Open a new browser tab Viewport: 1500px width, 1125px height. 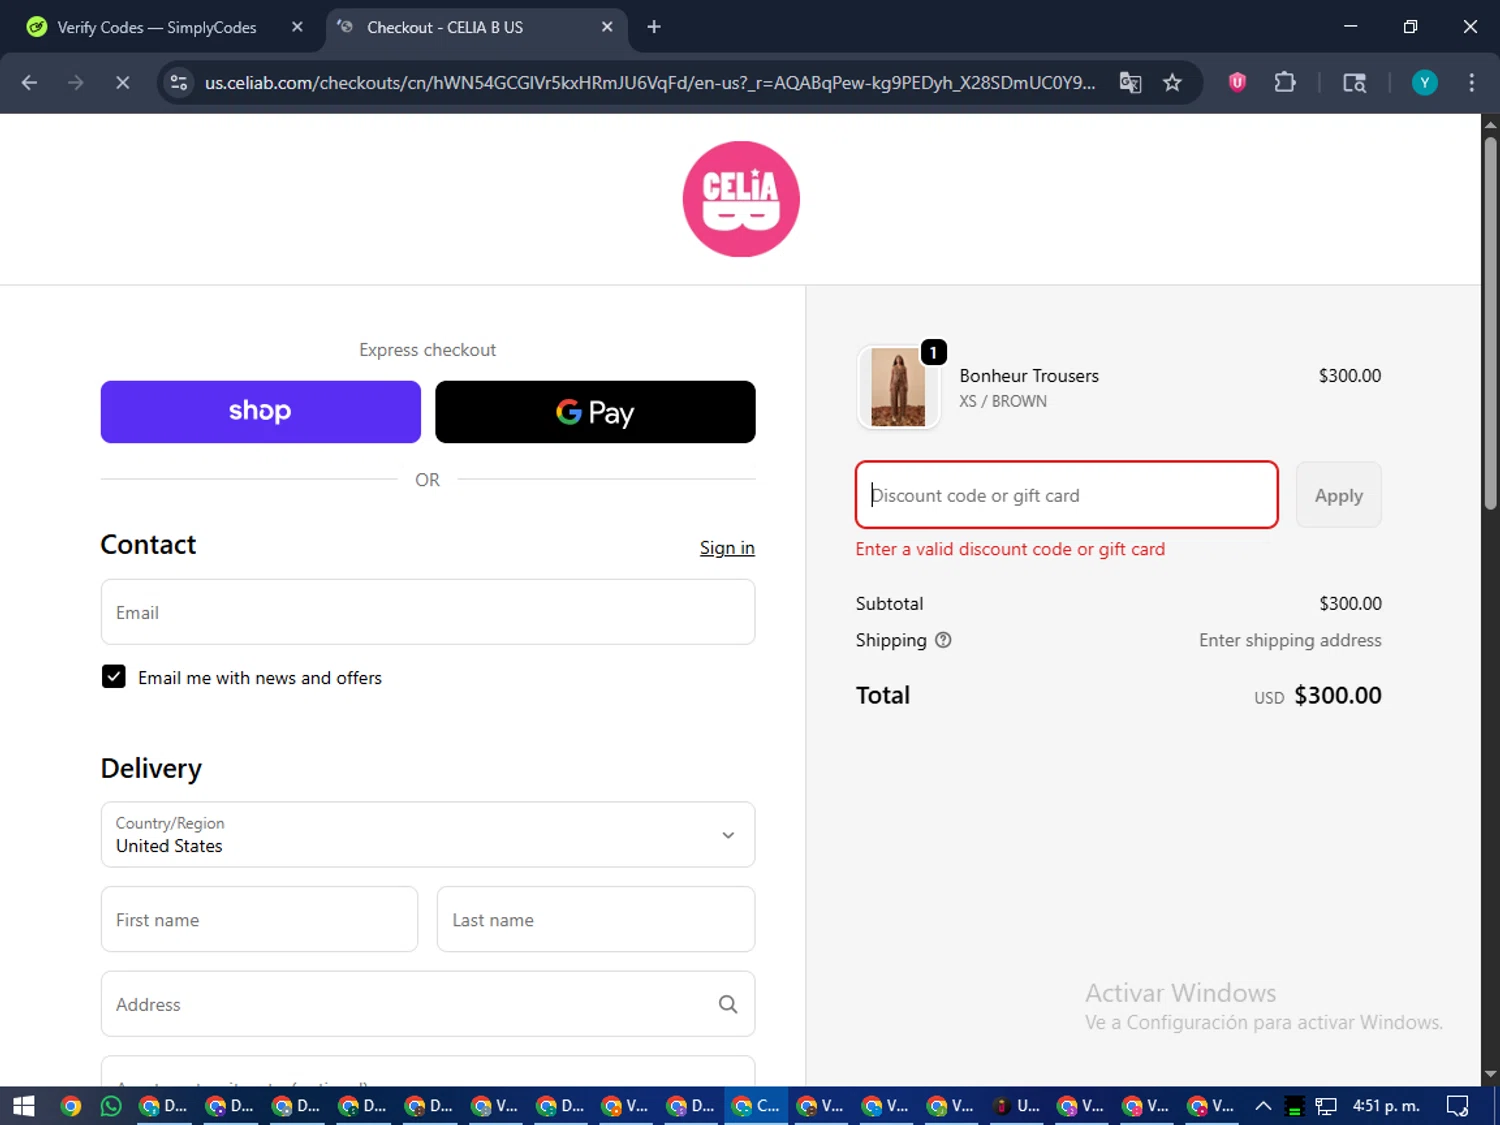654,27
